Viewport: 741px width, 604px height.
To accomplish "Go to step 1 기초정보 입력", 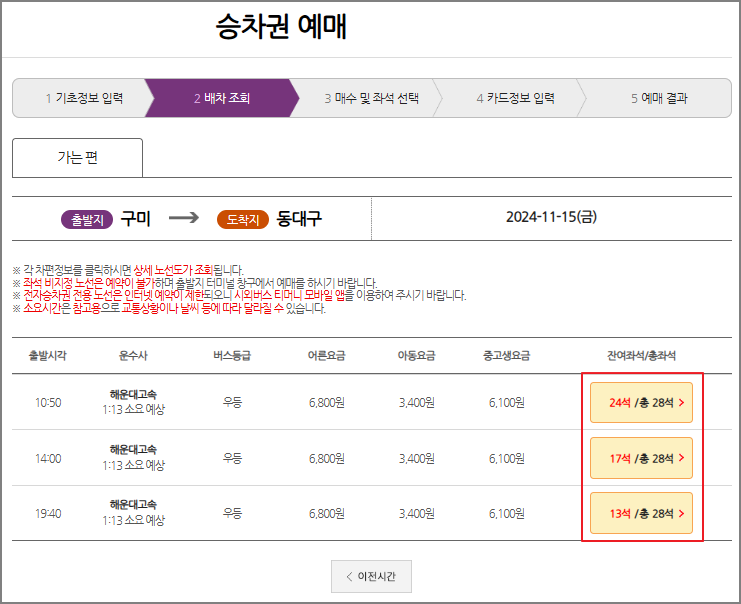I will tap(84, 98).
